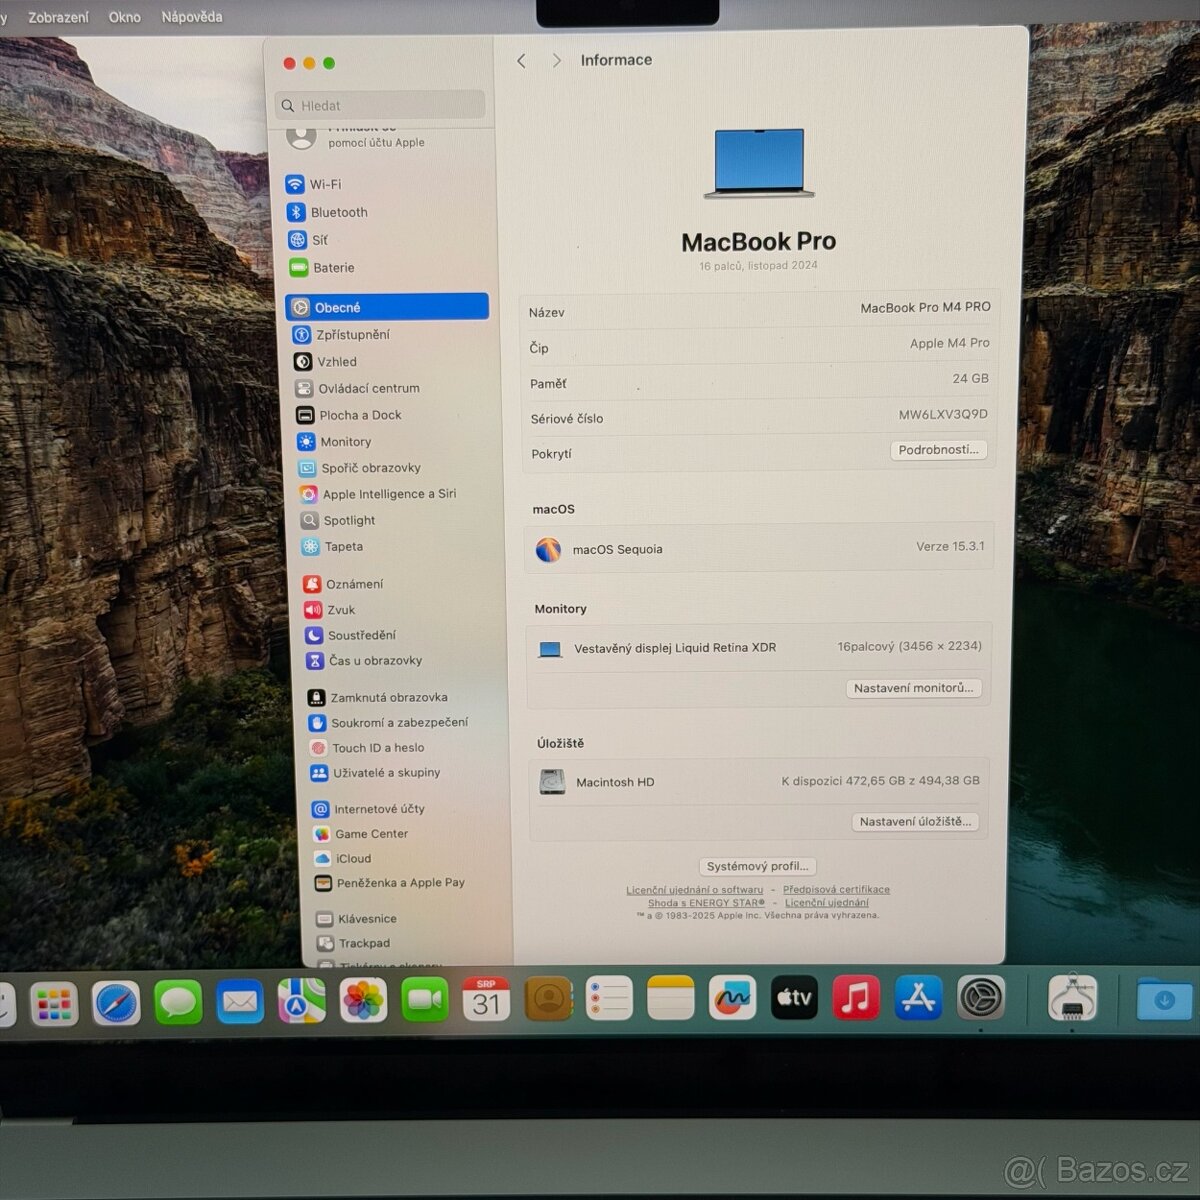Open Mail from the Dock

240,1001
